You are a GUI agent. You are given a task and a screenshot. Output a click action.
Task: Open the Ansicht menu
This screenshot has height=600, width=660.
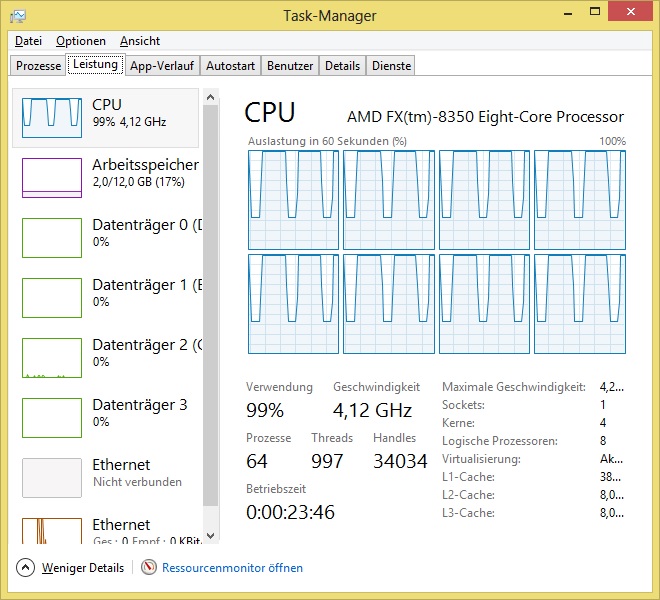tap(140, 41)
